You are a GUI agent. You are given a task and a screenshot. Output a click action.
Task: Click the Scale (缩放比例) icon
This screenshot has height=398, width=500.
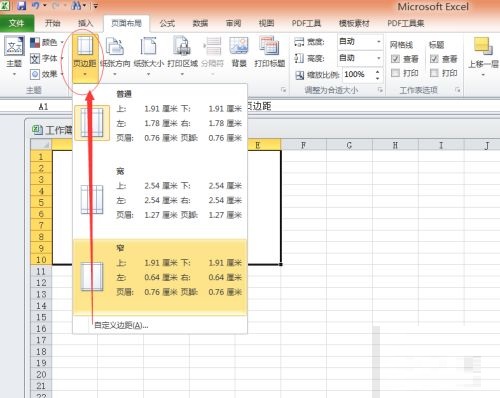tap(300, 75)
